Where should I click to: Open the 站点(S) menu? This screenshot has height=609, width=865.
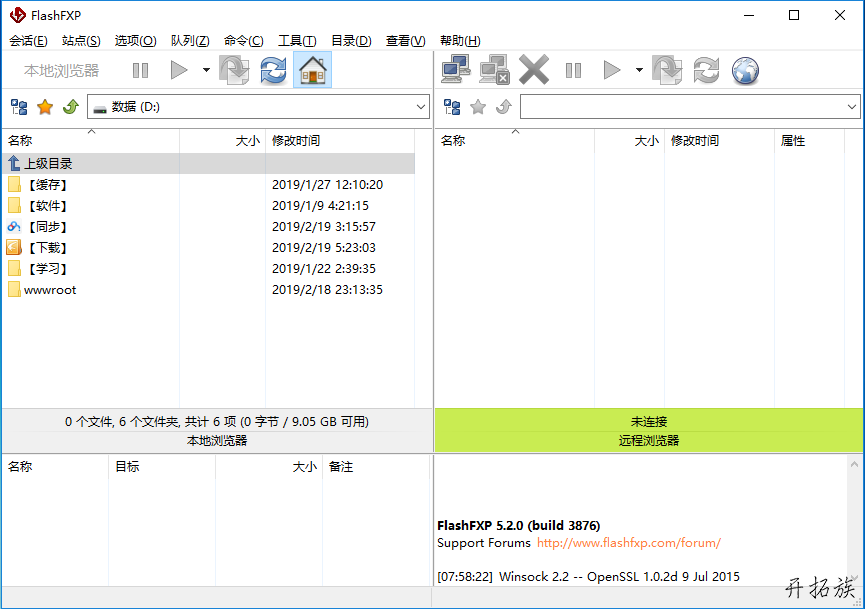pos(81,41)
